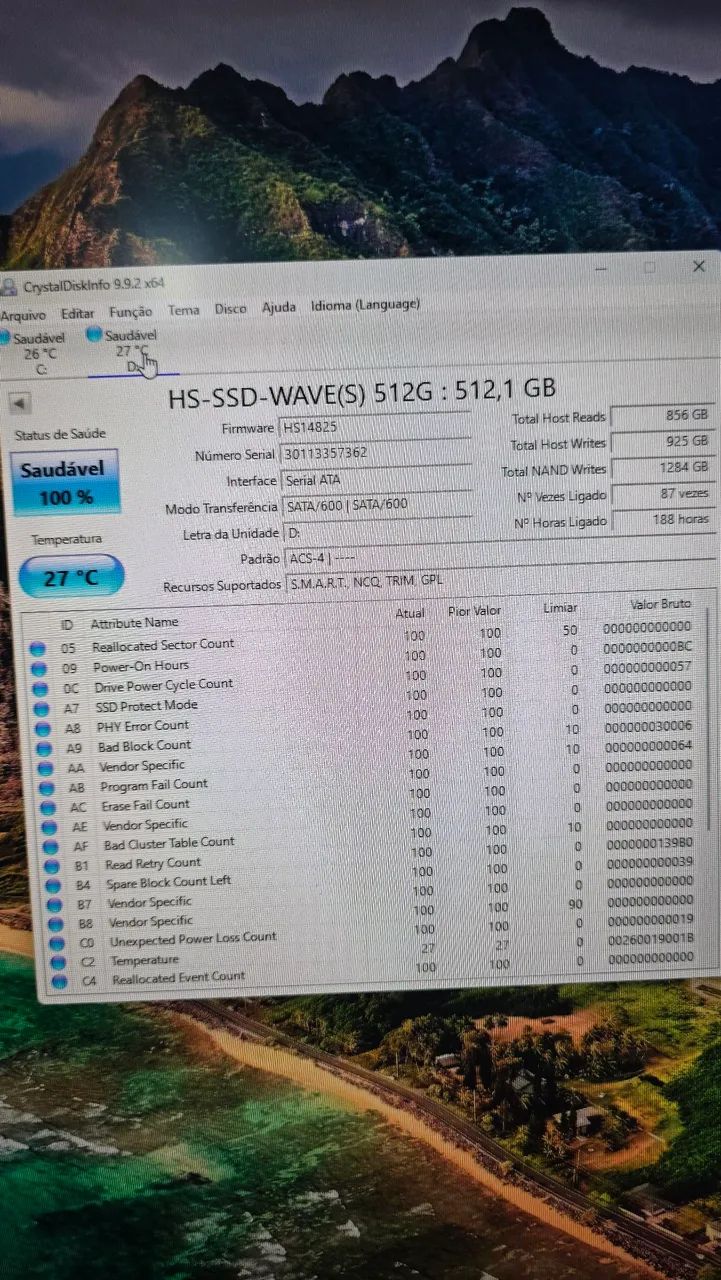Select the Unexpected Power Loss Count name

[x=193, y=939]
